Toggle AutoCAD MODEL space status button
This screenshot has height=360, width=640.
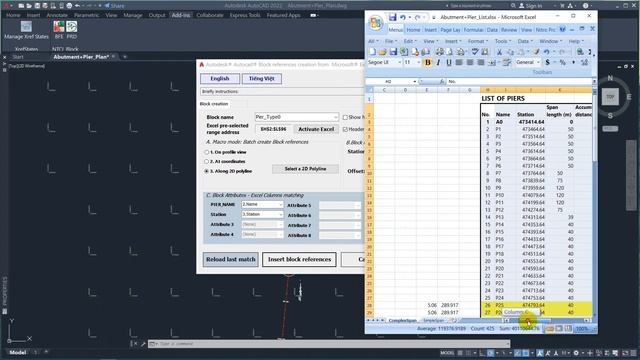[447, 353]
